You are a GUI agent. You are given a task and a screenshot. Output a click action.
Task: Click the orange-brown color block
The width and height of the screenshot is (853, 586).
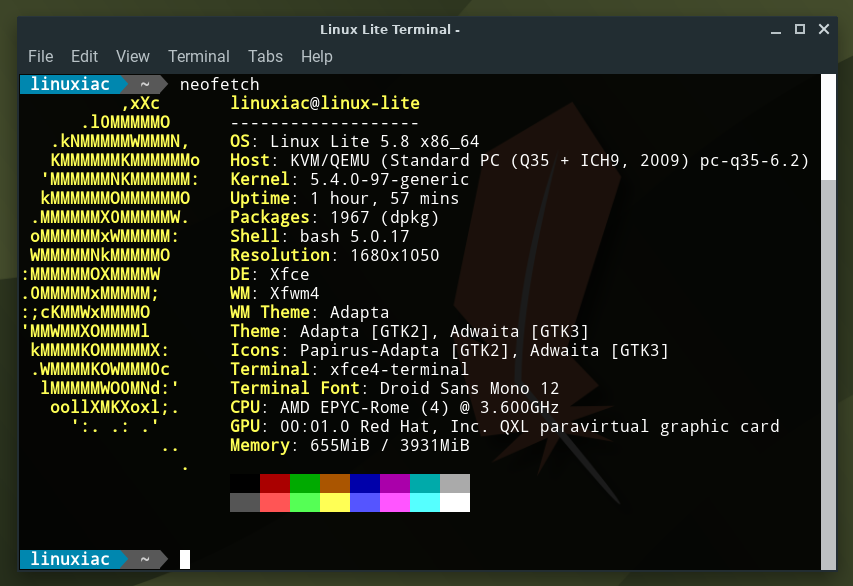pos(335,483)
